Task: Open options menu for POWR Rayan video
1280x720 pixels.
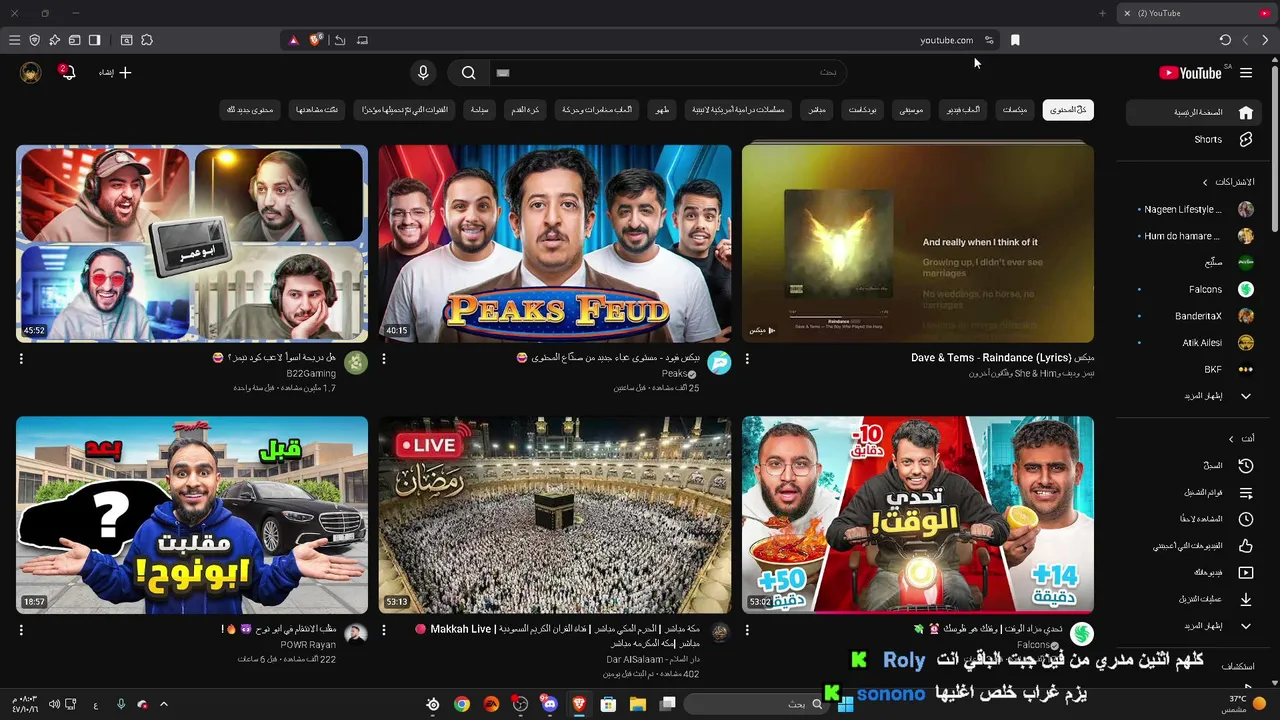Action: tap(21, 631)
